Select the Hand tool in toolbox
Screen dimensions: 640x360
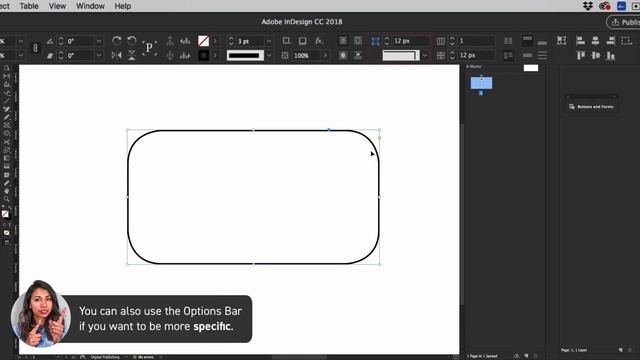[x=7, y=191]
